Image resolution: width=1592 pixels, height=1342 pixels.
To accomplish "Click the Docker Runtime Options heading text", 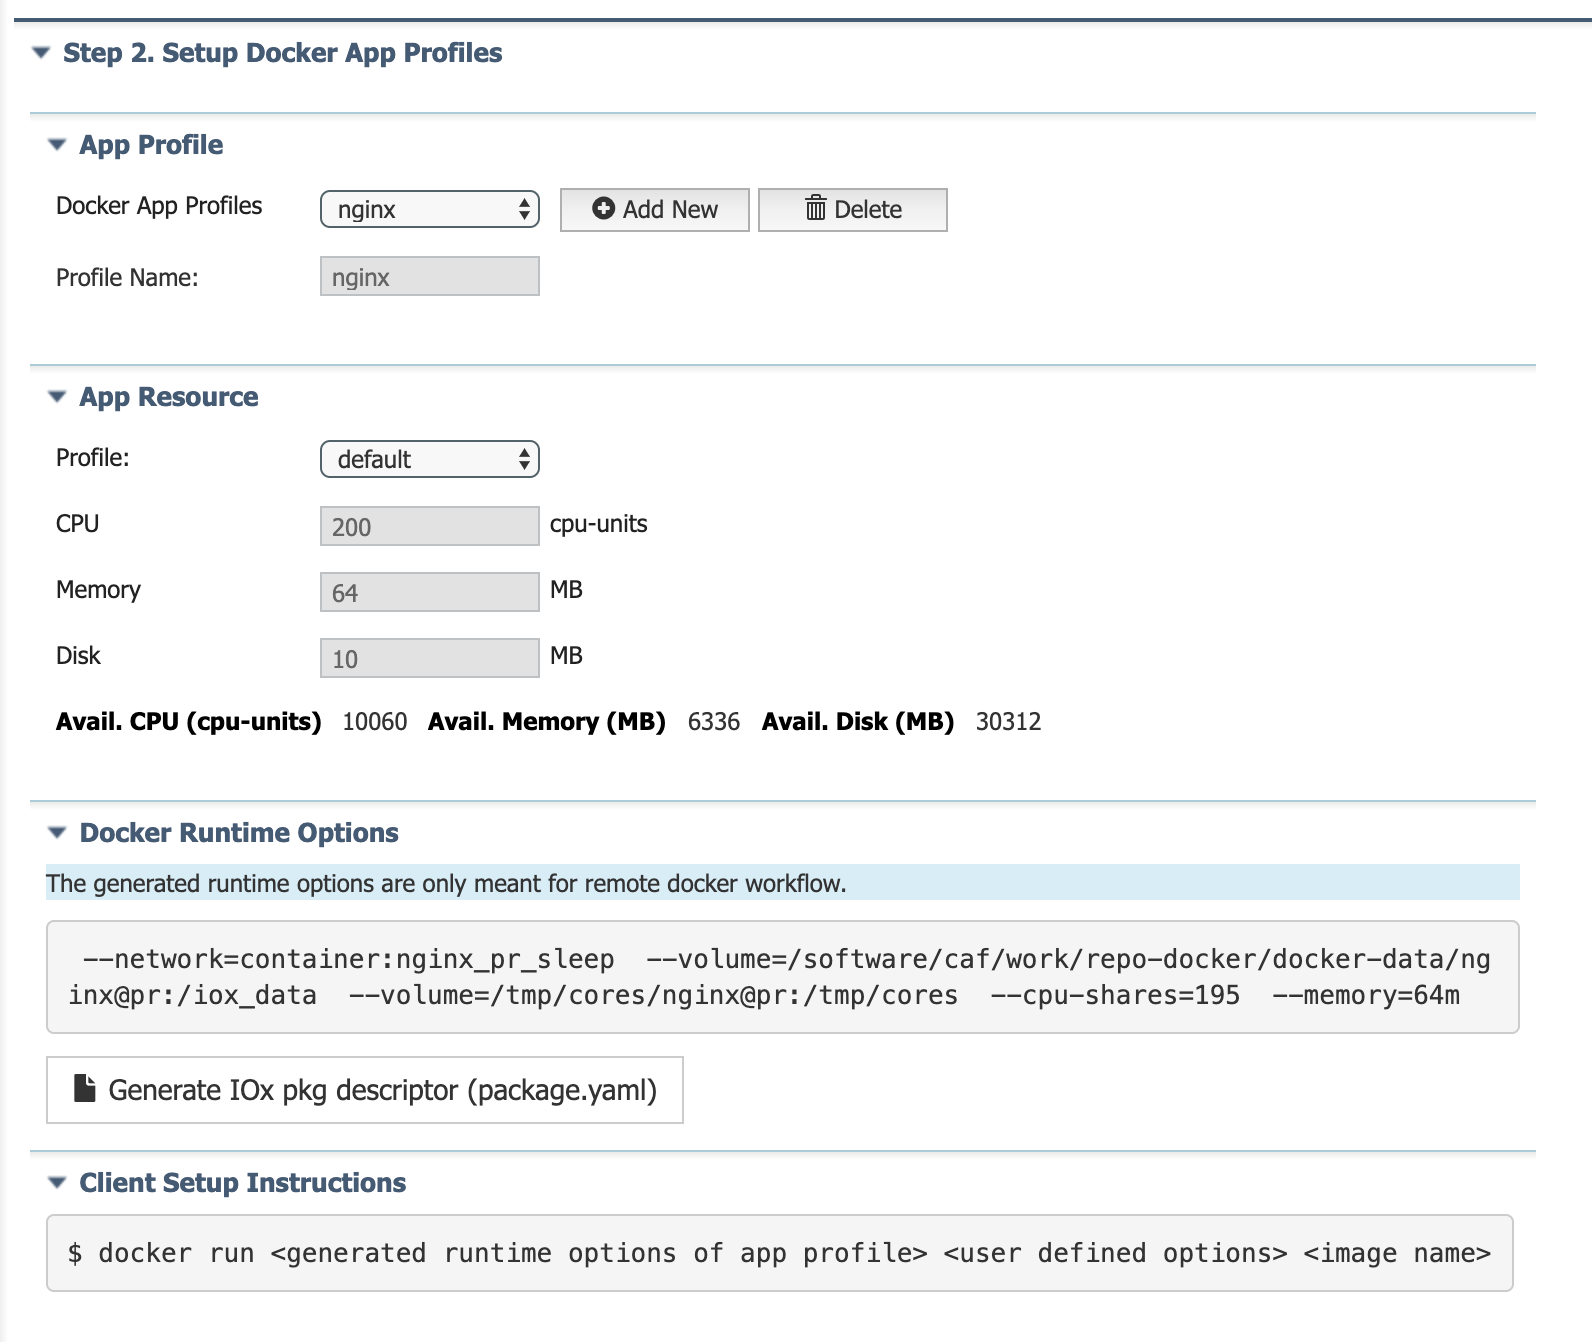I will (239, 833).
